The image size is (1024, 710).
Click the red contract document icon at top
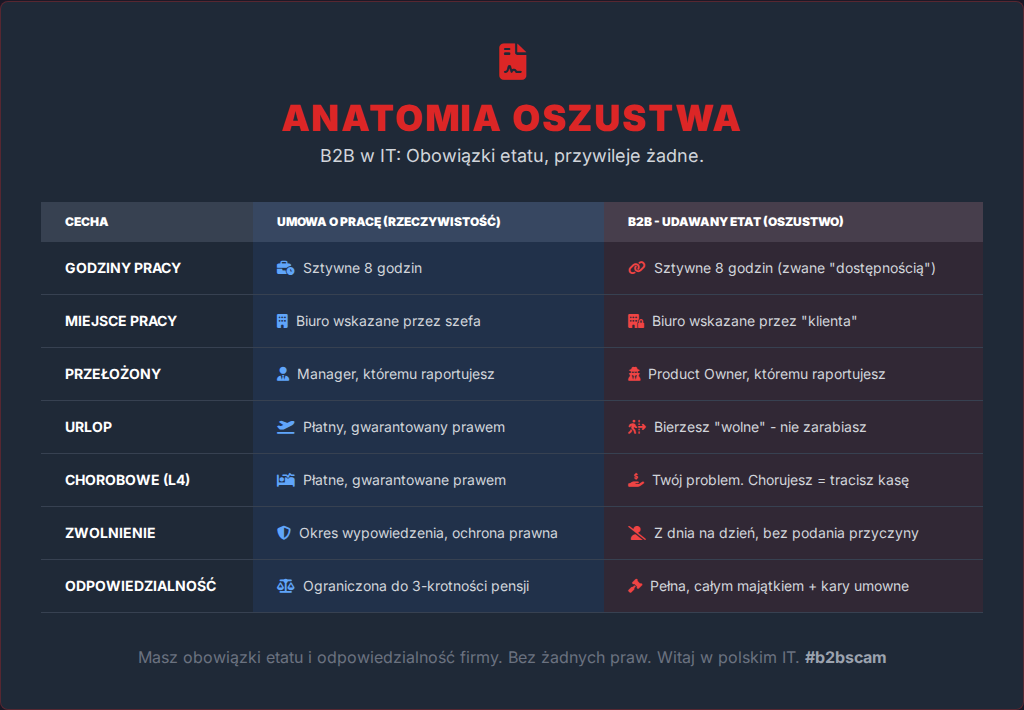(x=512, y=62)
